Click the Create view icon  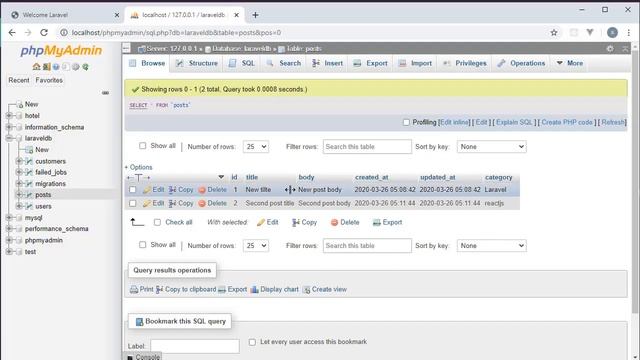click(306, 289)
